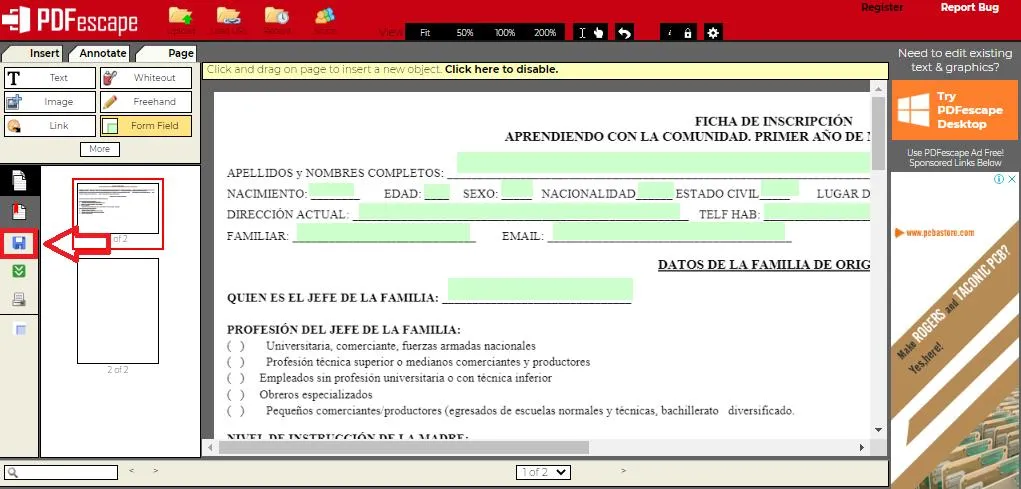Open the gear settings icon
The width and height of the screenshot is (1021, 489).
coord(713,33)
